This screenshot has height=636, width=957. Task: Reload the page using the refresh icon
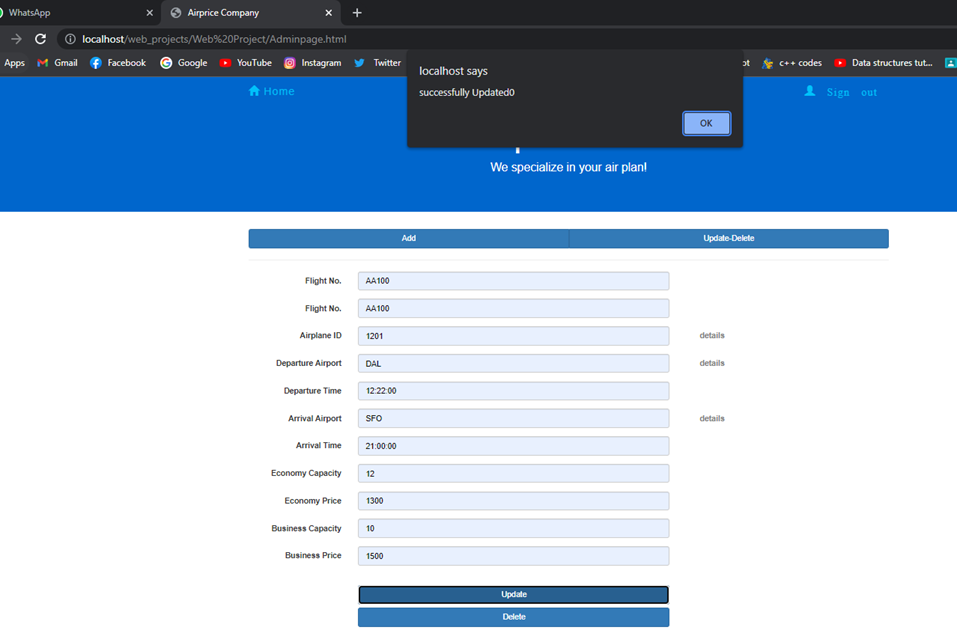(x=40, y=38)
